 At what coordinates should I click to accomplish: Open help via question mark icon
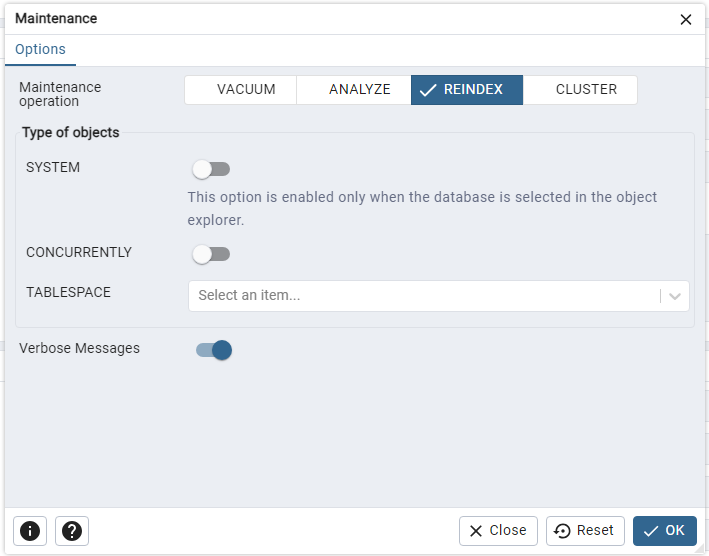pos(72,531)
